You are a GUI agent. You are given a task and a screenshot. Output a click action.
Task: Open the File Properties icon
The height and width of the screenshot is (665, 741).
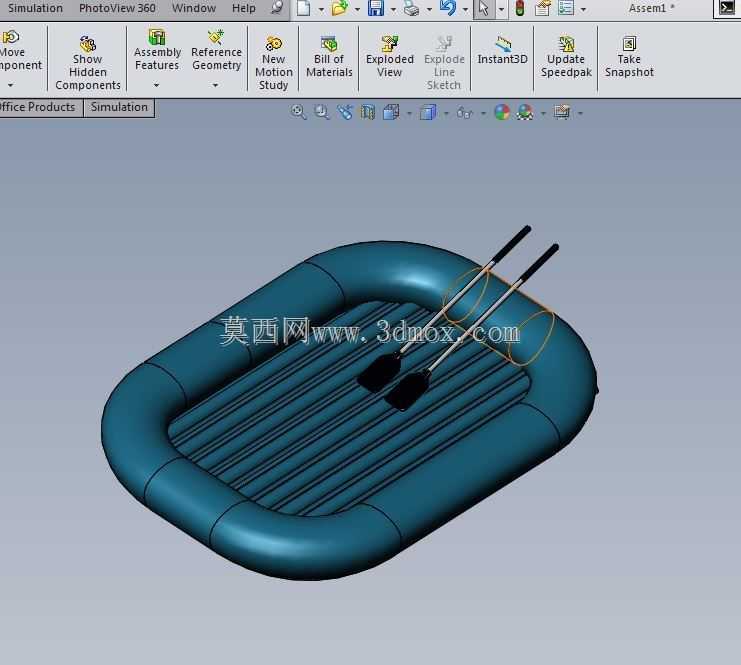543,8
